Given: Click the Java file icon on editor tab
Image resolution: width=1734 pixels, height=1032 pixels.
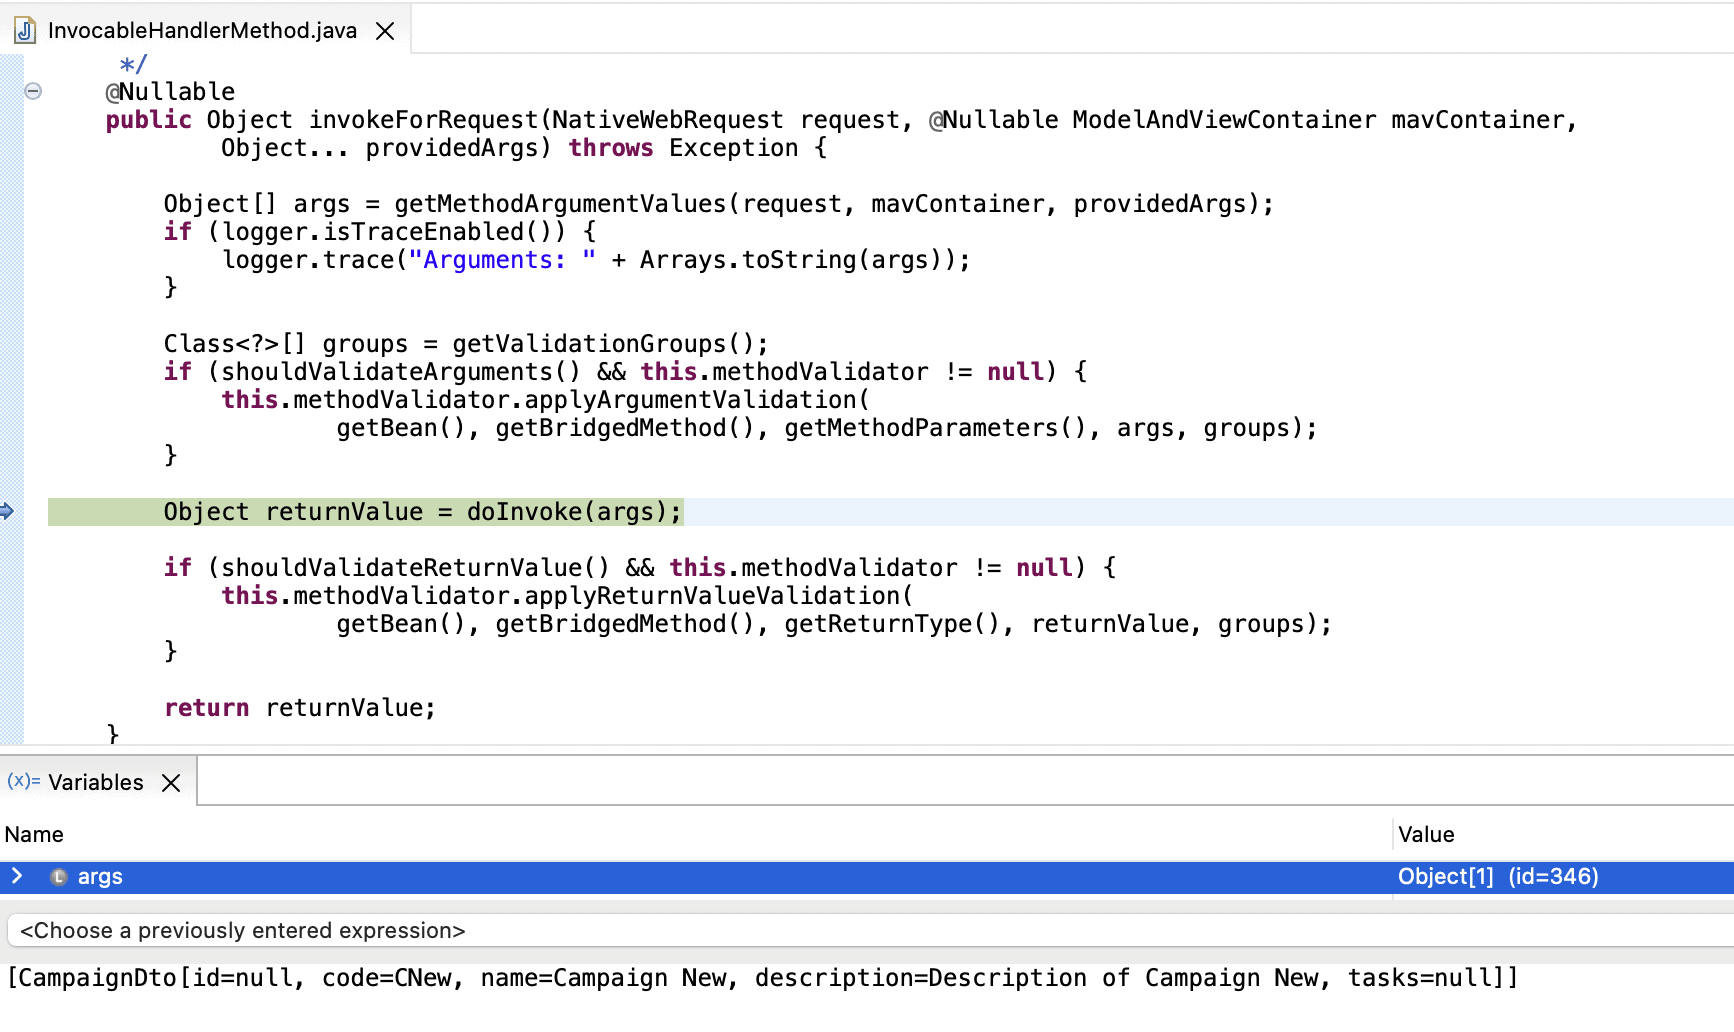Looking at the screenshot, I should click(25, 31).
